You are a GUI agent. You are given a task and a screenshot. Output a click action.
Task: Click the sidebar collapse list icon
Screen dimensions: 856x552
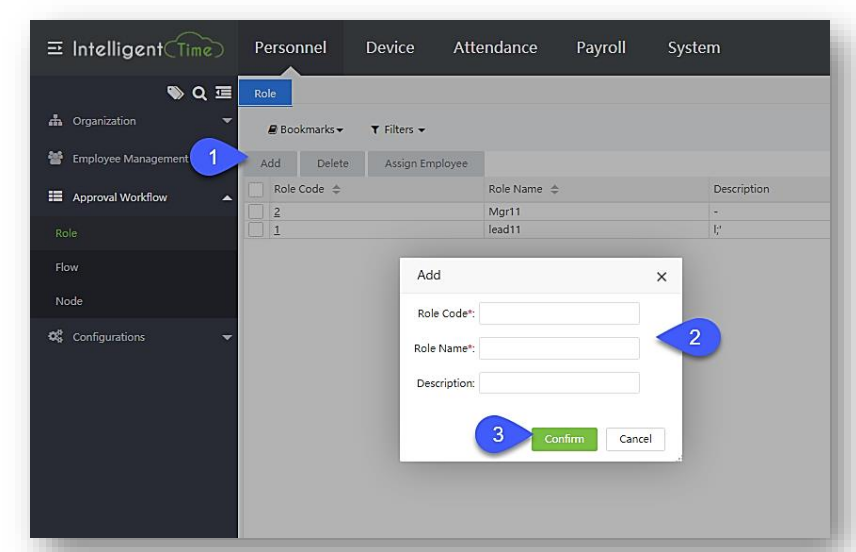coord(224,93)
